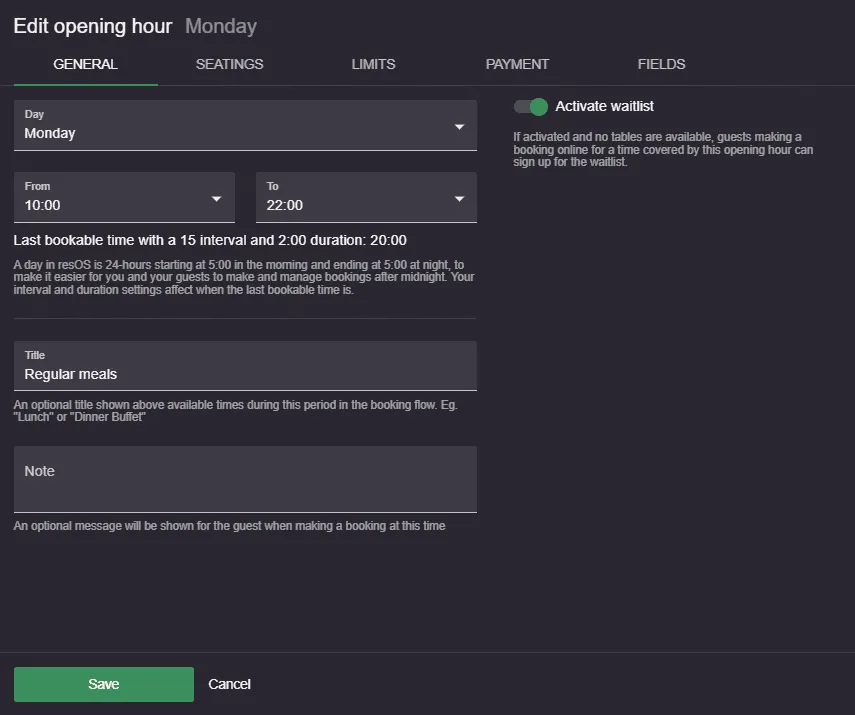The width and height of the screenshot is (855, 715).
Task: Click the Day dropdown arrow icon
Action: click(x=460, y=127)
